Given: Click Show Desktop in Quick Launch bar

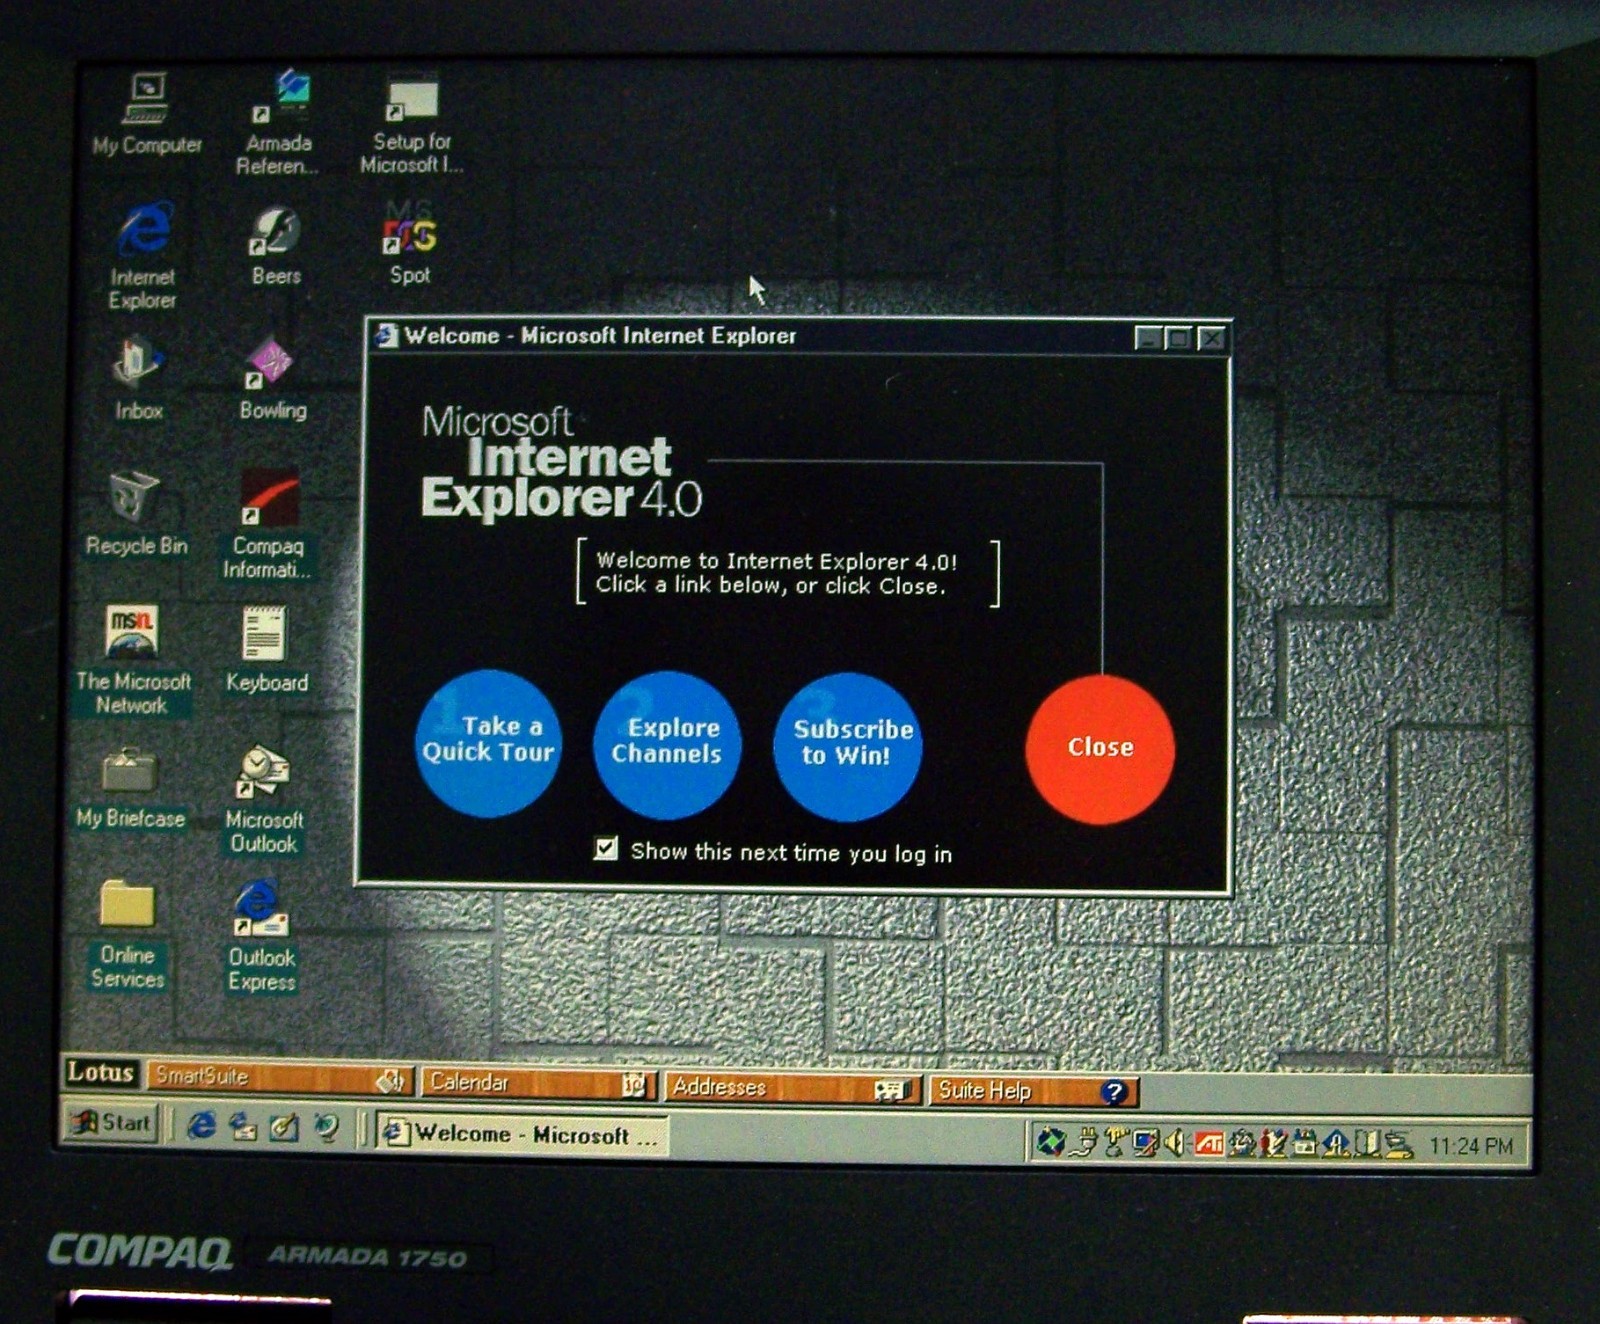Looking at the screenshot, I should (284, 1127).
